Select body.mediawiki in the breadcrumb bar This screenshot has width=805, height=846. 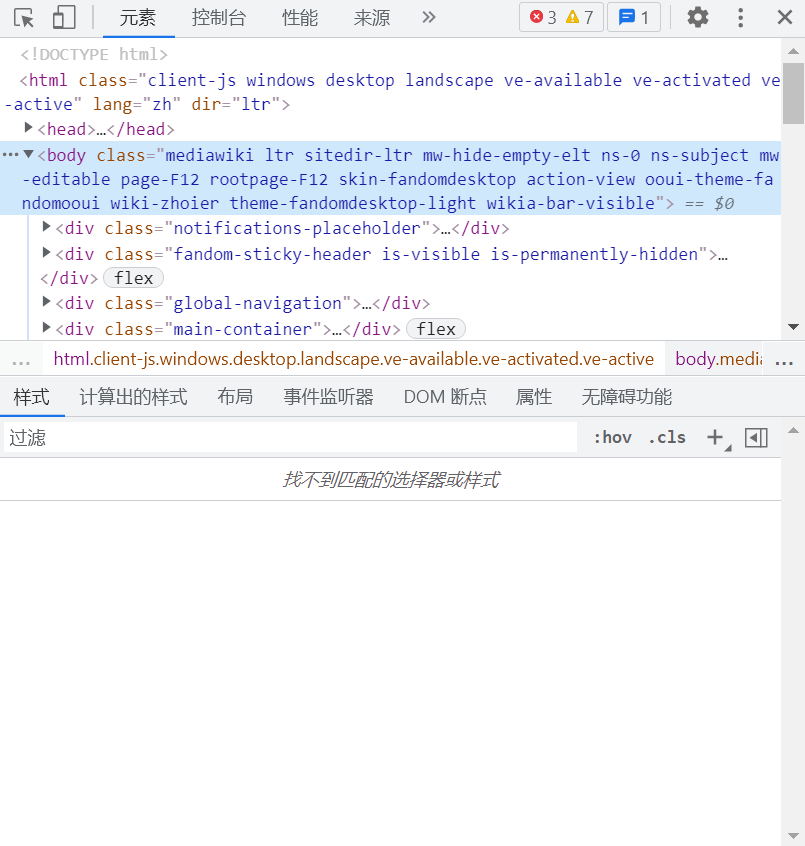click(x=716, y=358)
